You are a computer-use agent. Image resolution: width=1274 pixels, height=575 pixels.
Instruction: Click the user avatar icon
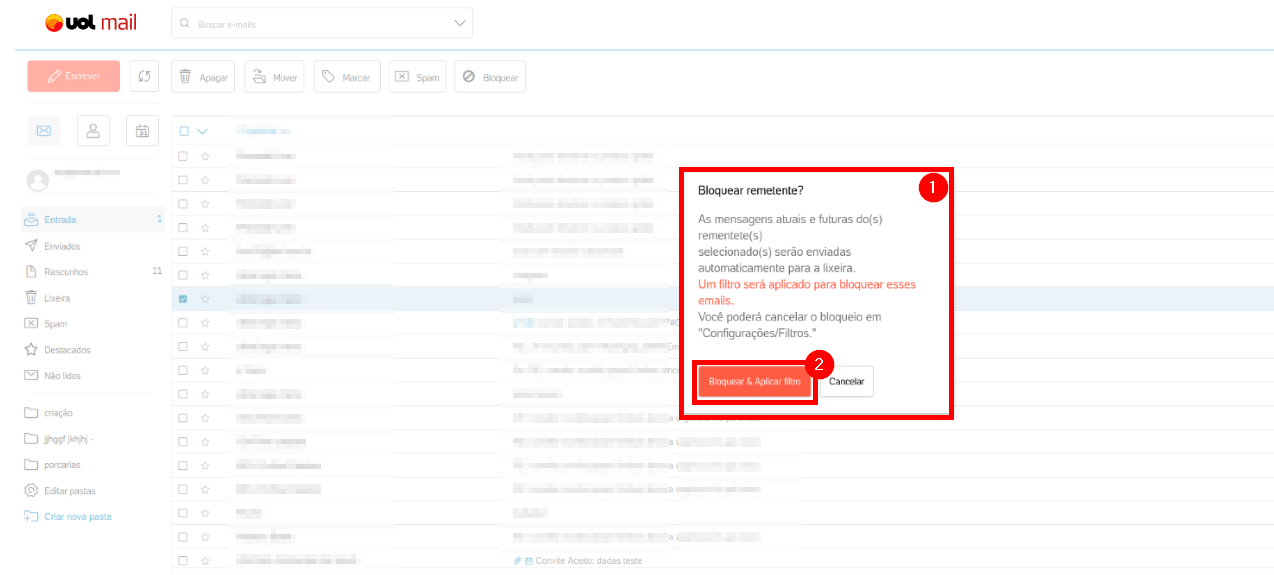[x=38, y=180]
